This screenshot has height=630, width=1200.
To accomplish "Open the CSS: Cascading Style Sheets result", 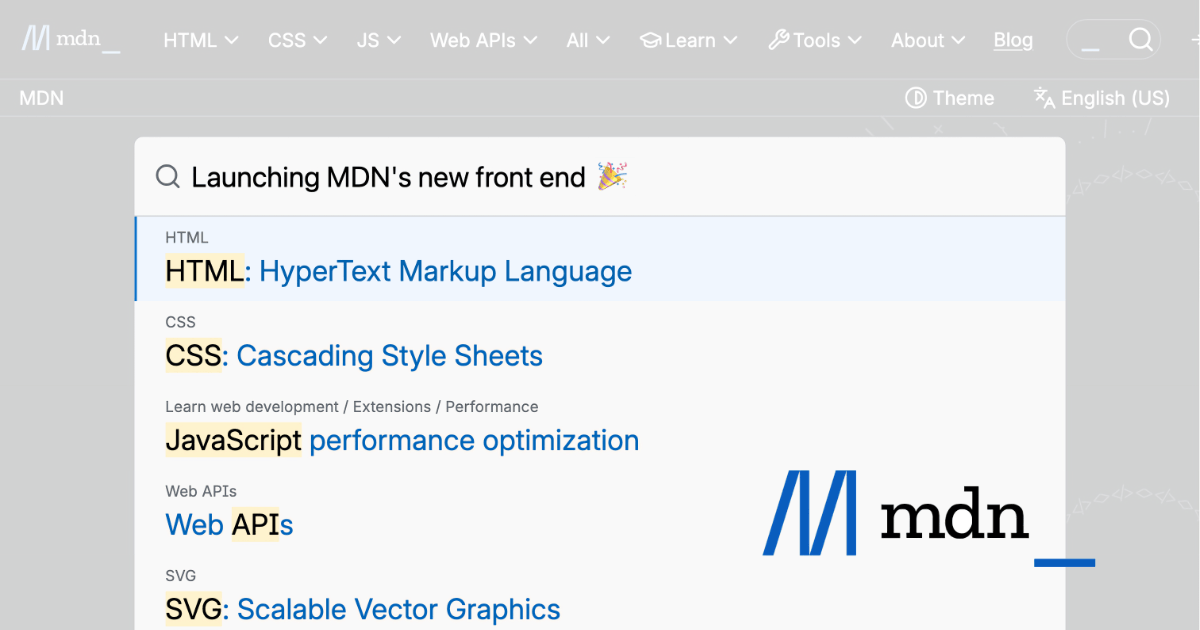I will tap(353, 356).
